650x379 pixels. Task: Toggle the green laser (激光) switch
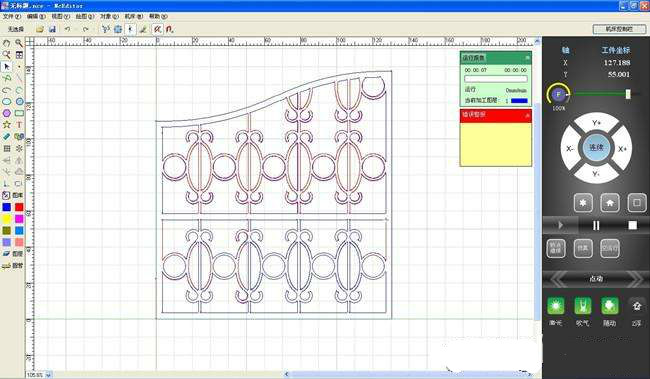[x=555, y=306]
